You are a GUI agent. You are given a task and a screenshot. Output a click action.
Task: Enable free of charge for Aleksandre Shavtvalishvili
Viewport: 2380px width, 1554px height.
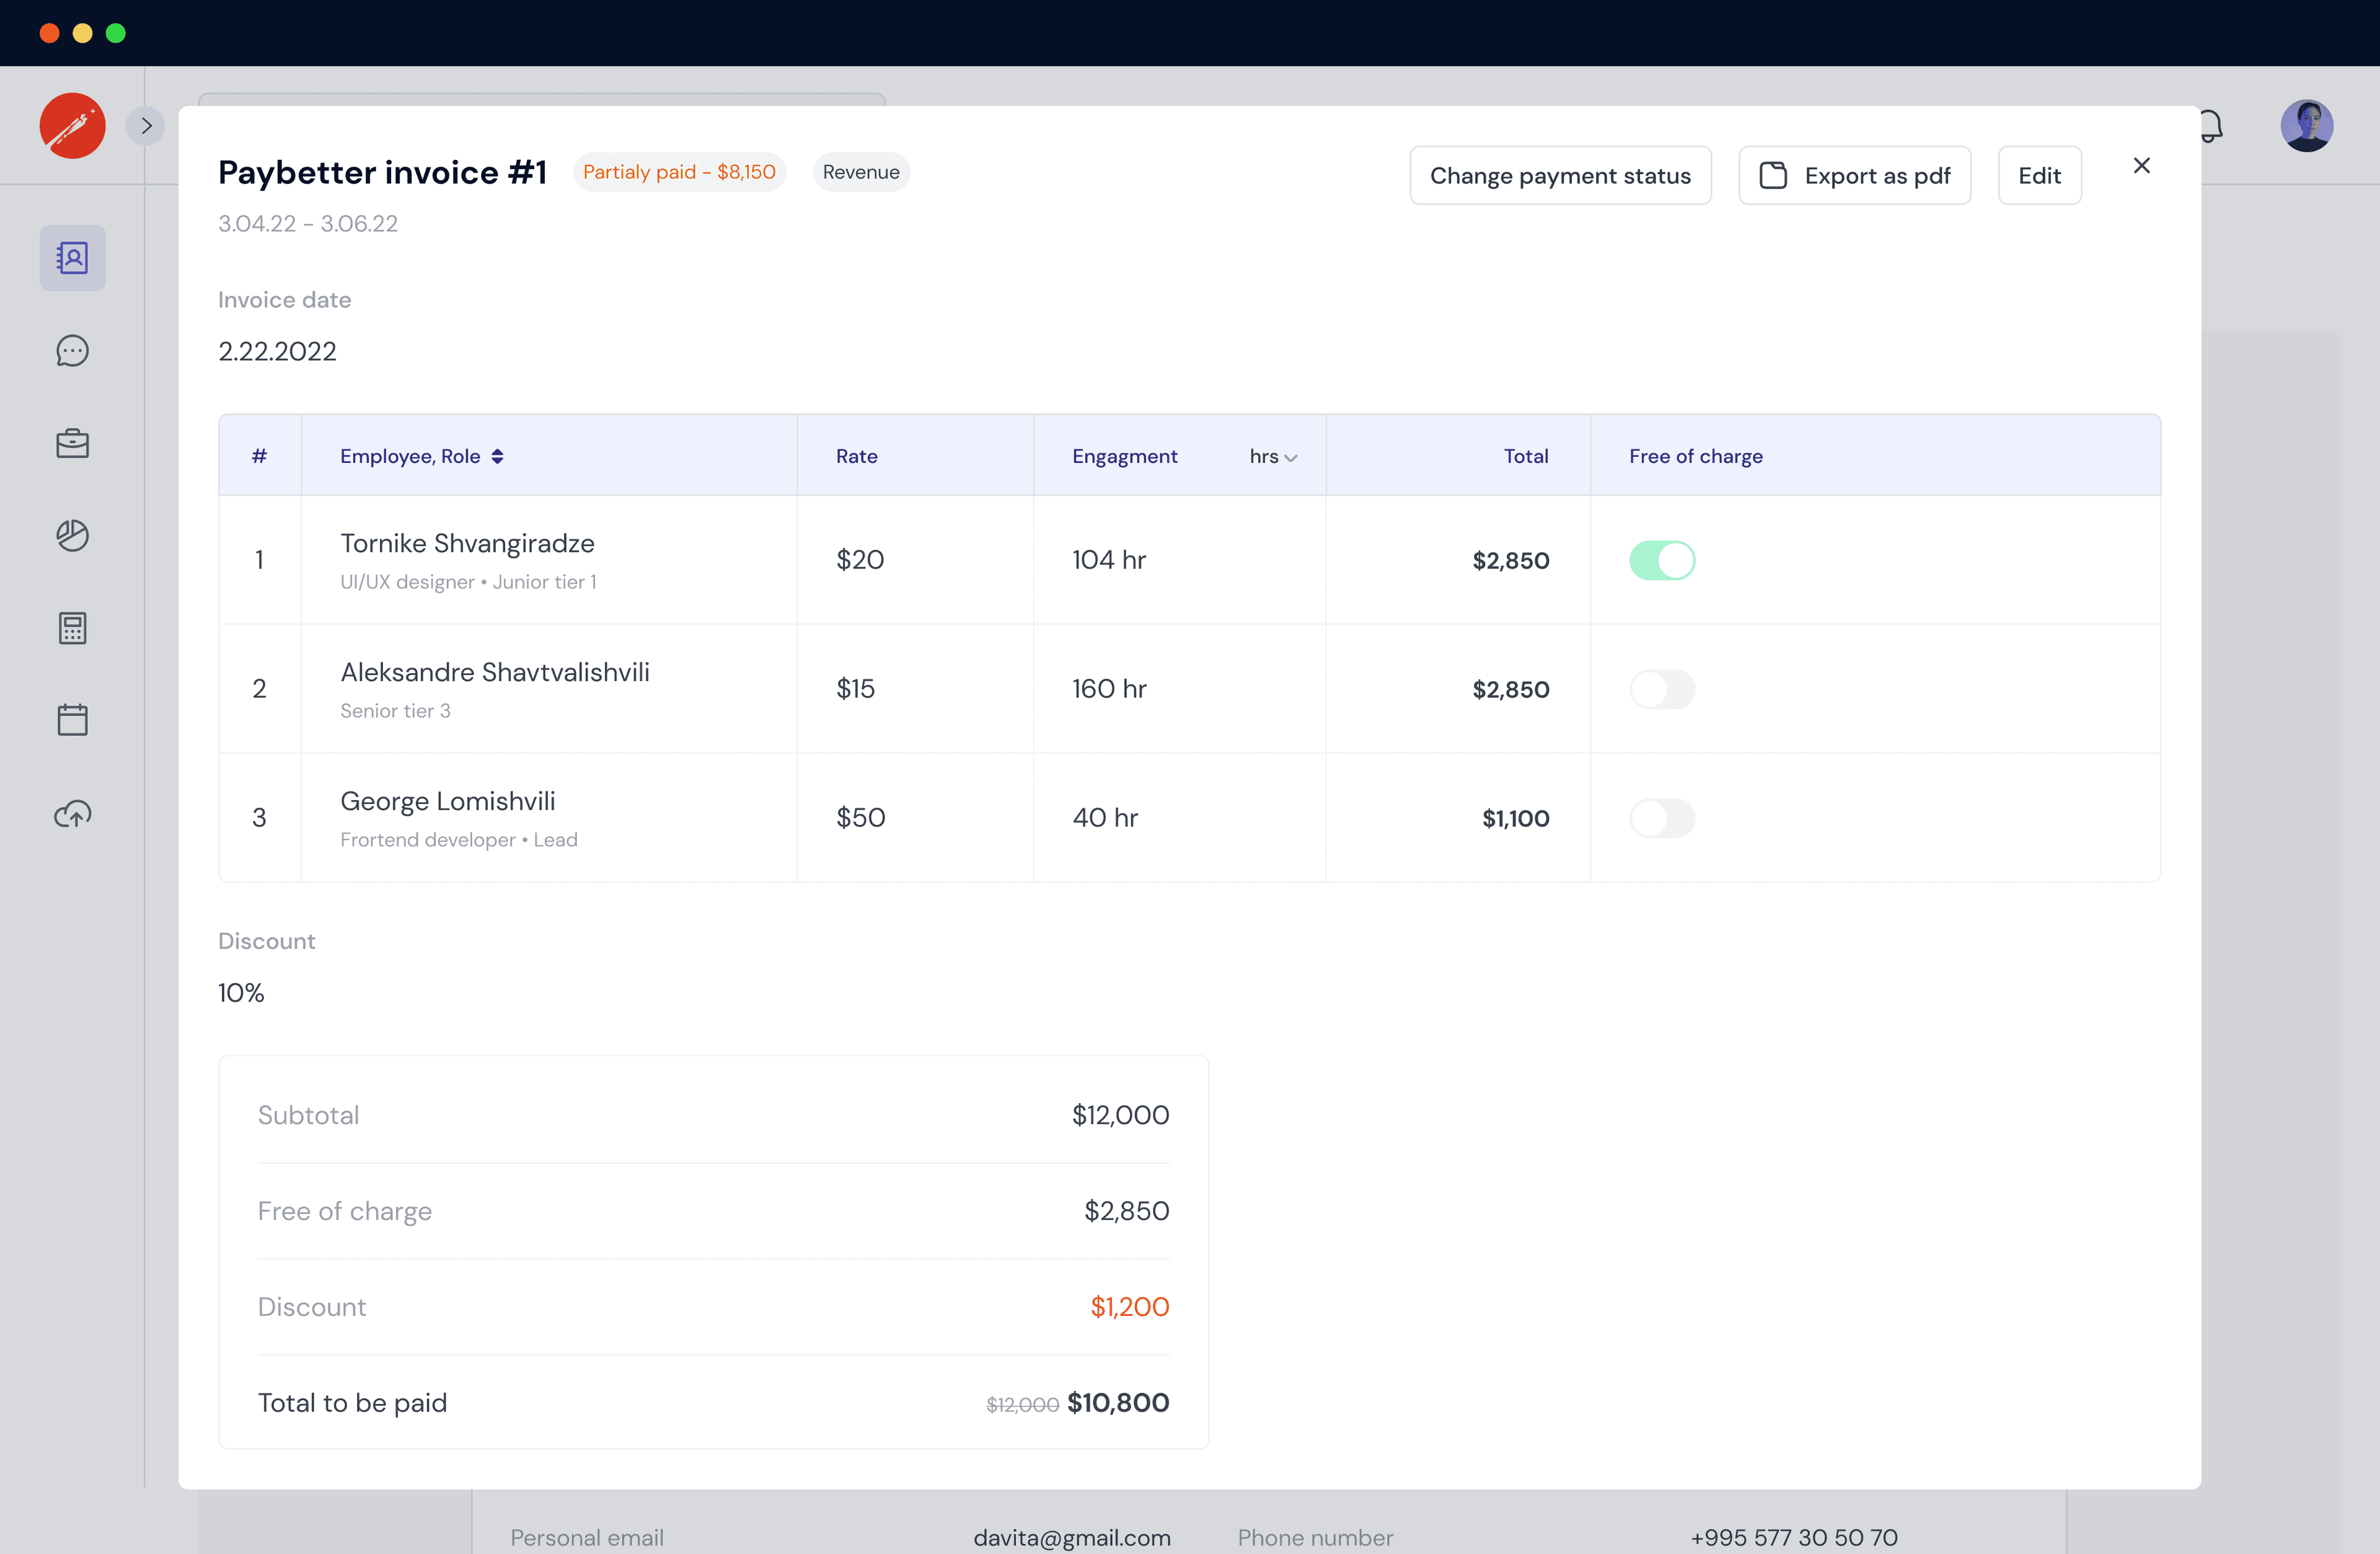(1663, 688)
